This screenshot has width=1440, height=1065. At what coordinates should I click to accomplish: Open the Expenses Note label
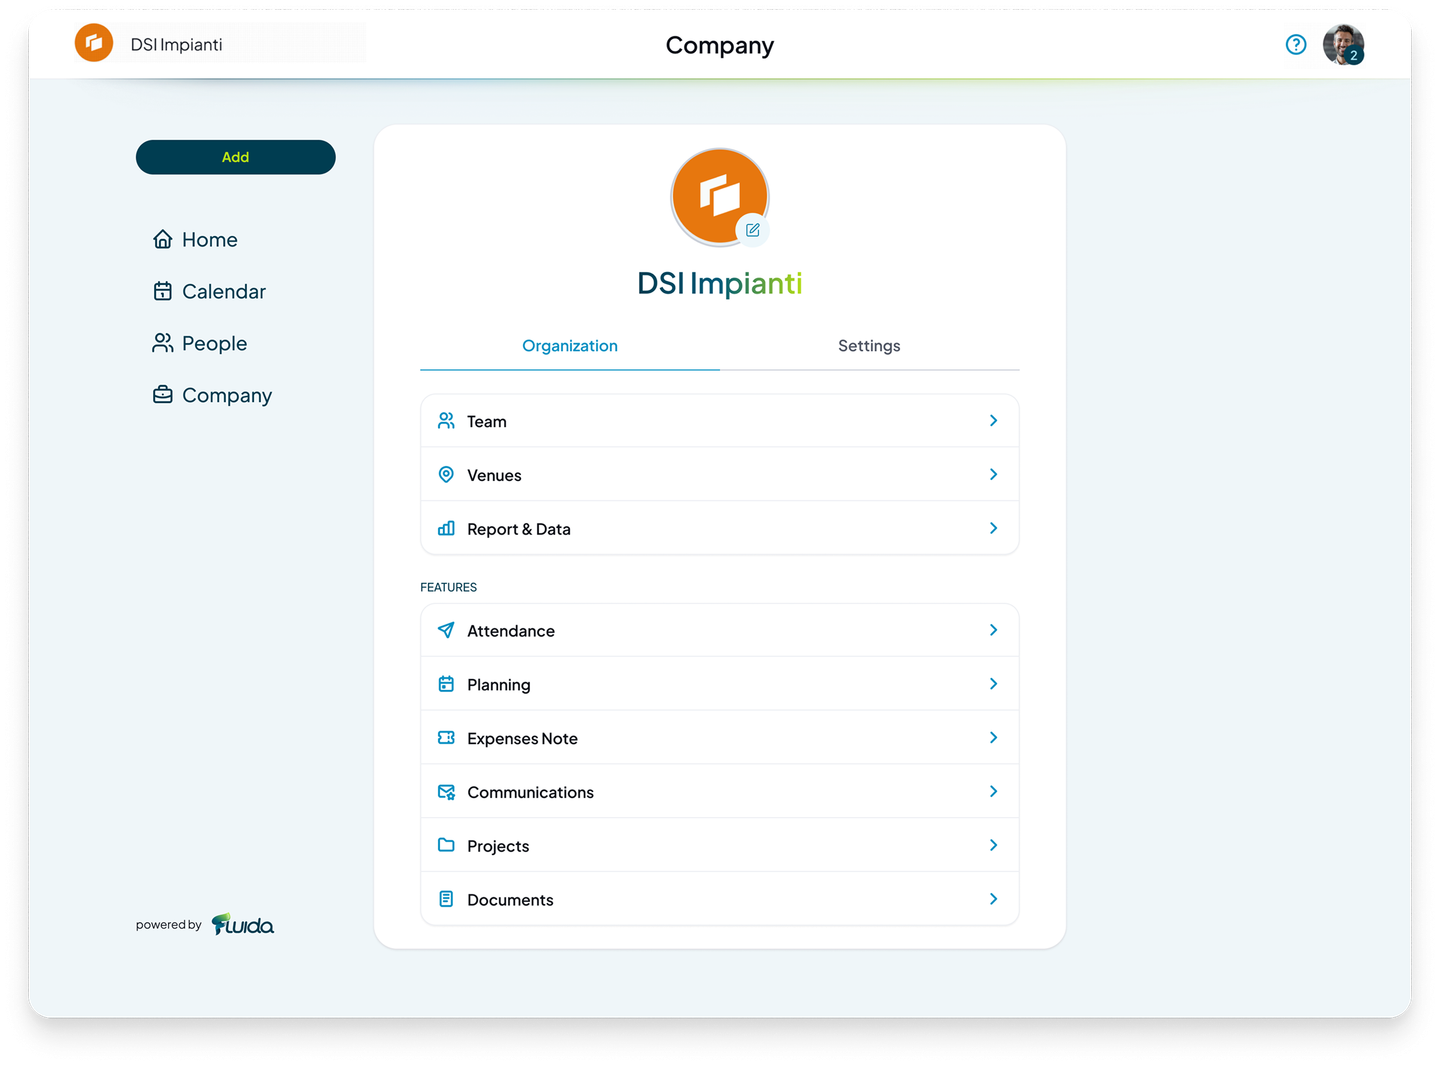click(x=522, y=739)
